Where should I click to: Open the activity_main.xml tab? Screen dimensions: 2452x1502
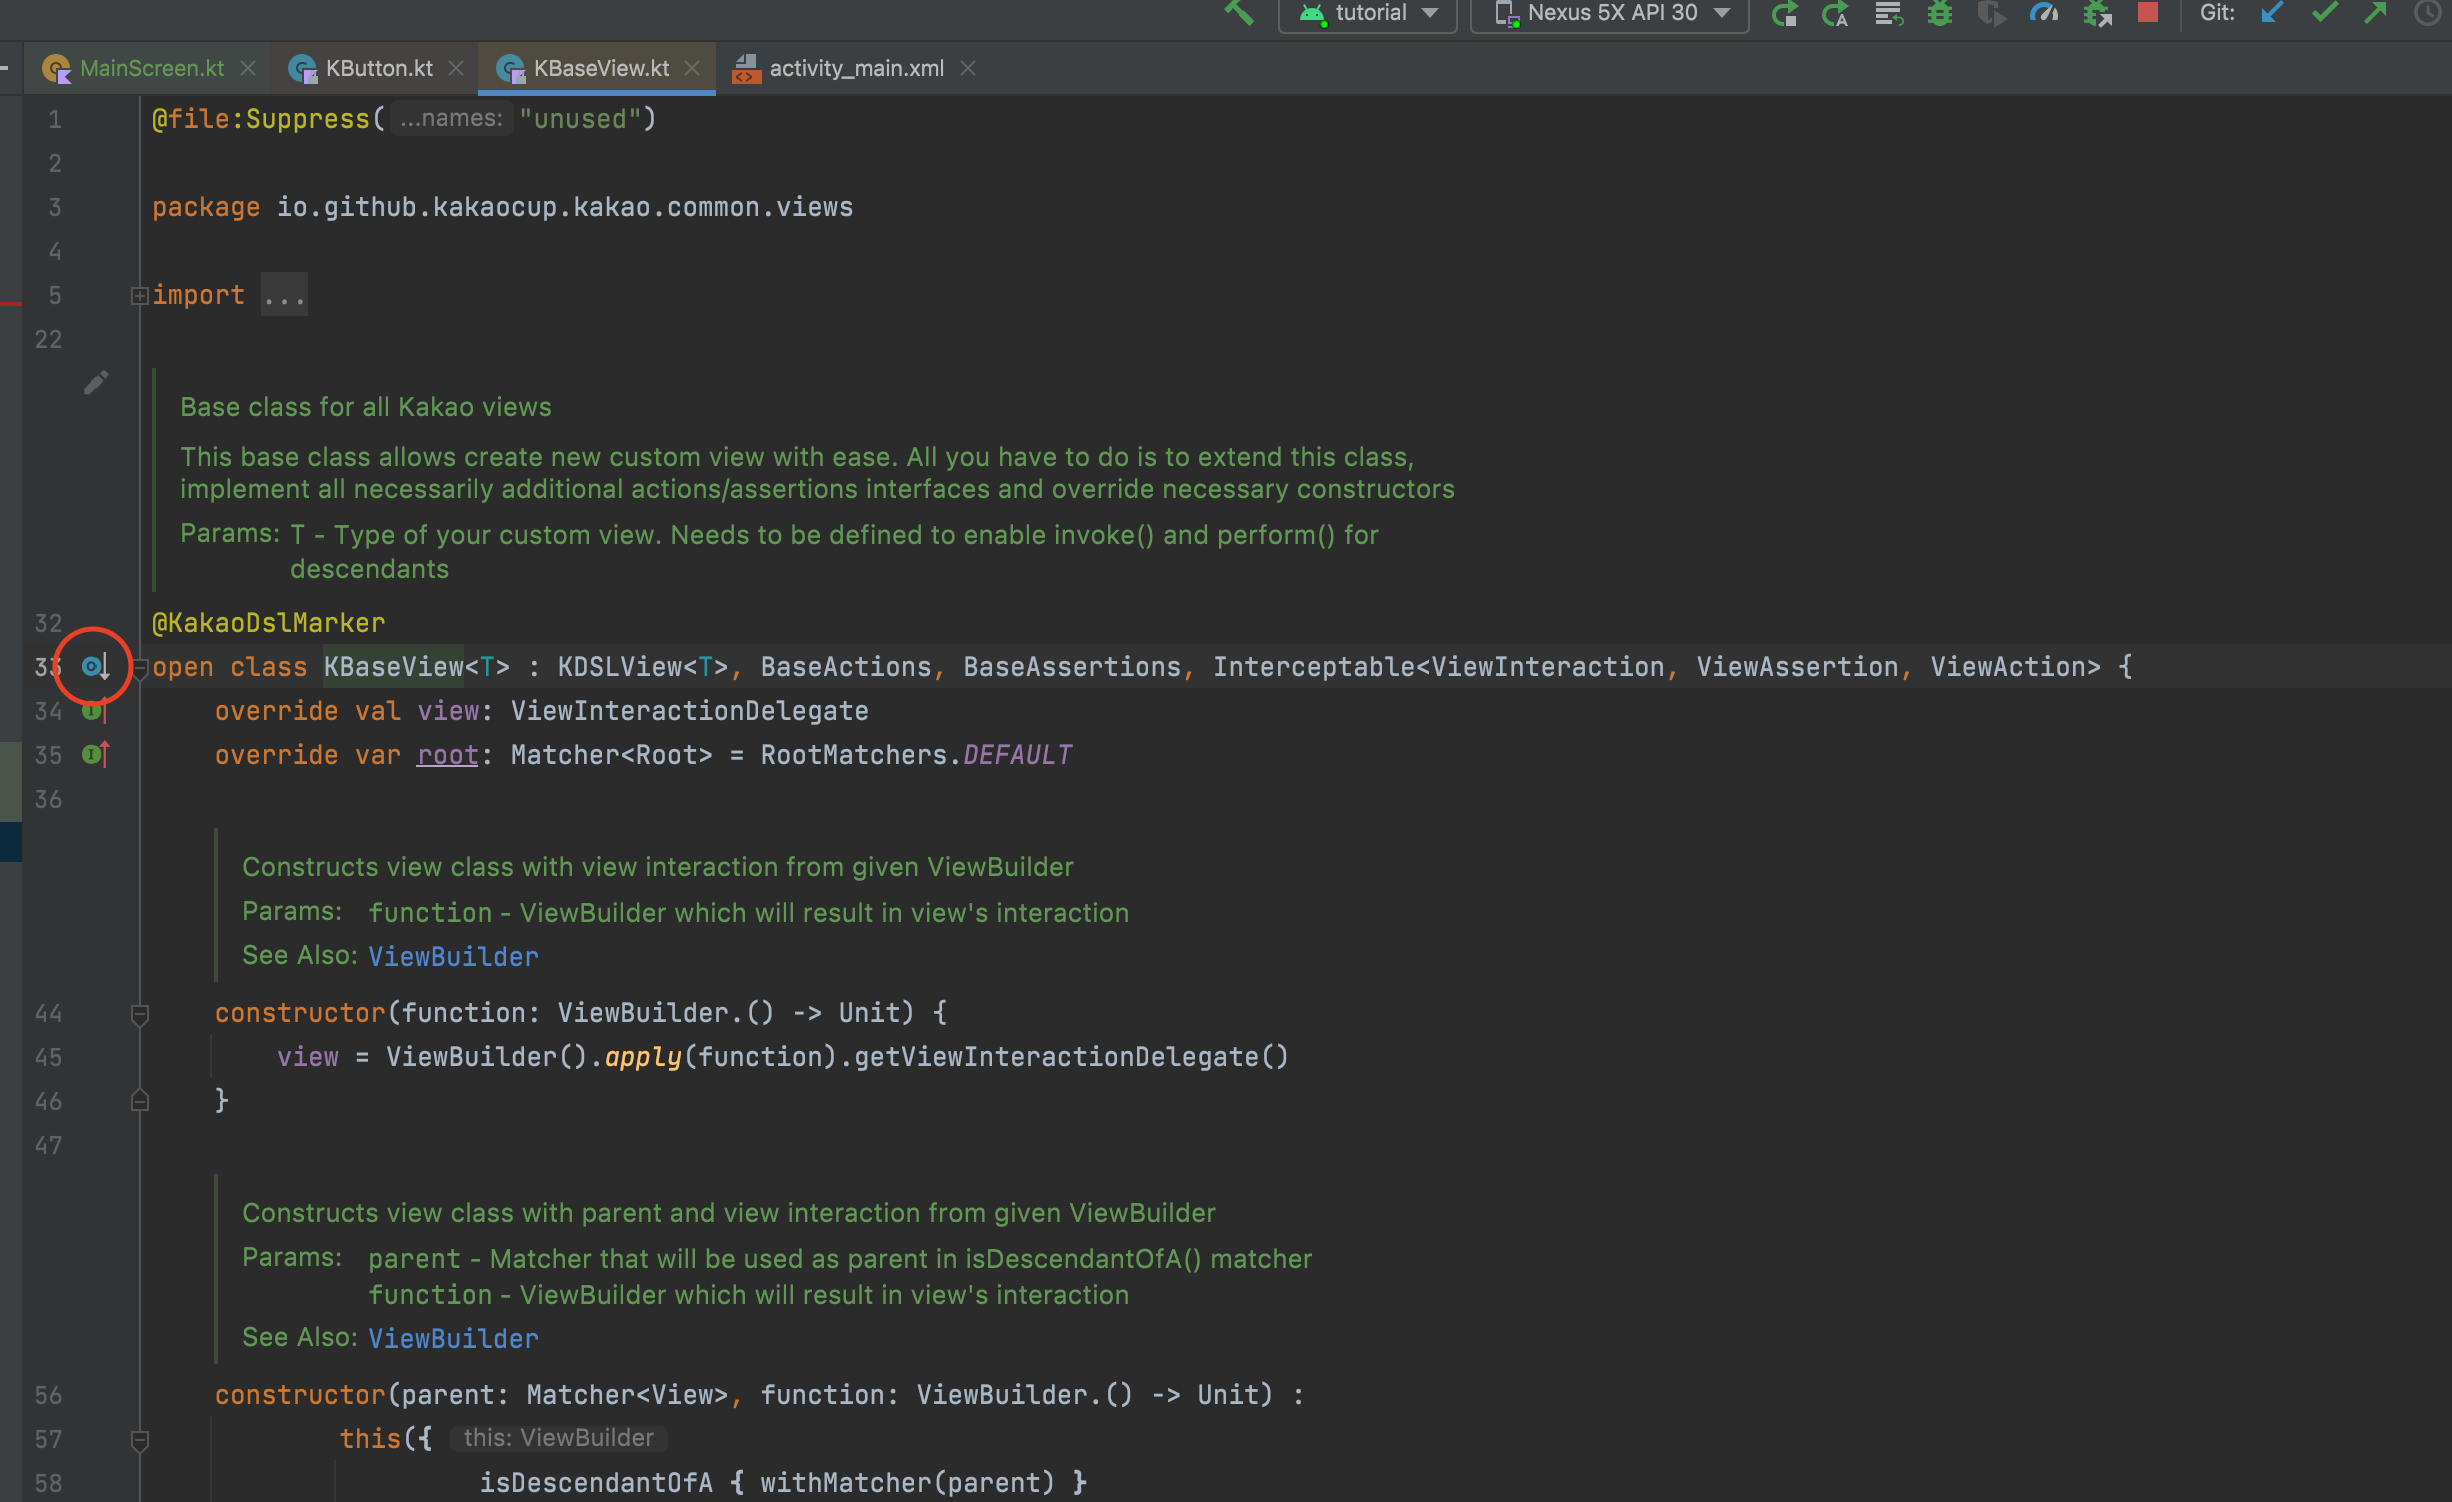[x=855, y=68]
